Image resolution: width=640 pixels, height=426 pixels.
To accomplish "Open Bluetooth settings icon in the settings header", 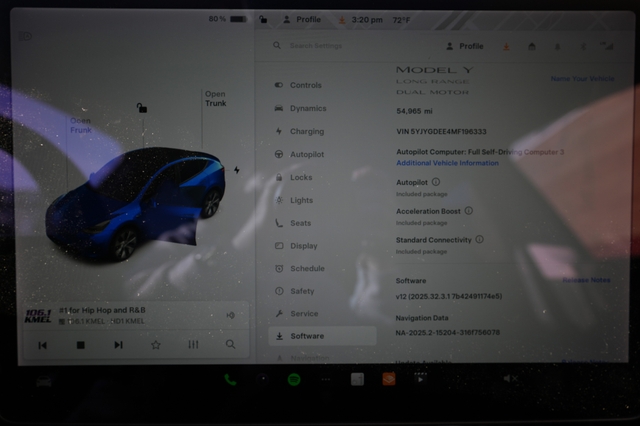I will pyautogui.click(x=583, y=47).
